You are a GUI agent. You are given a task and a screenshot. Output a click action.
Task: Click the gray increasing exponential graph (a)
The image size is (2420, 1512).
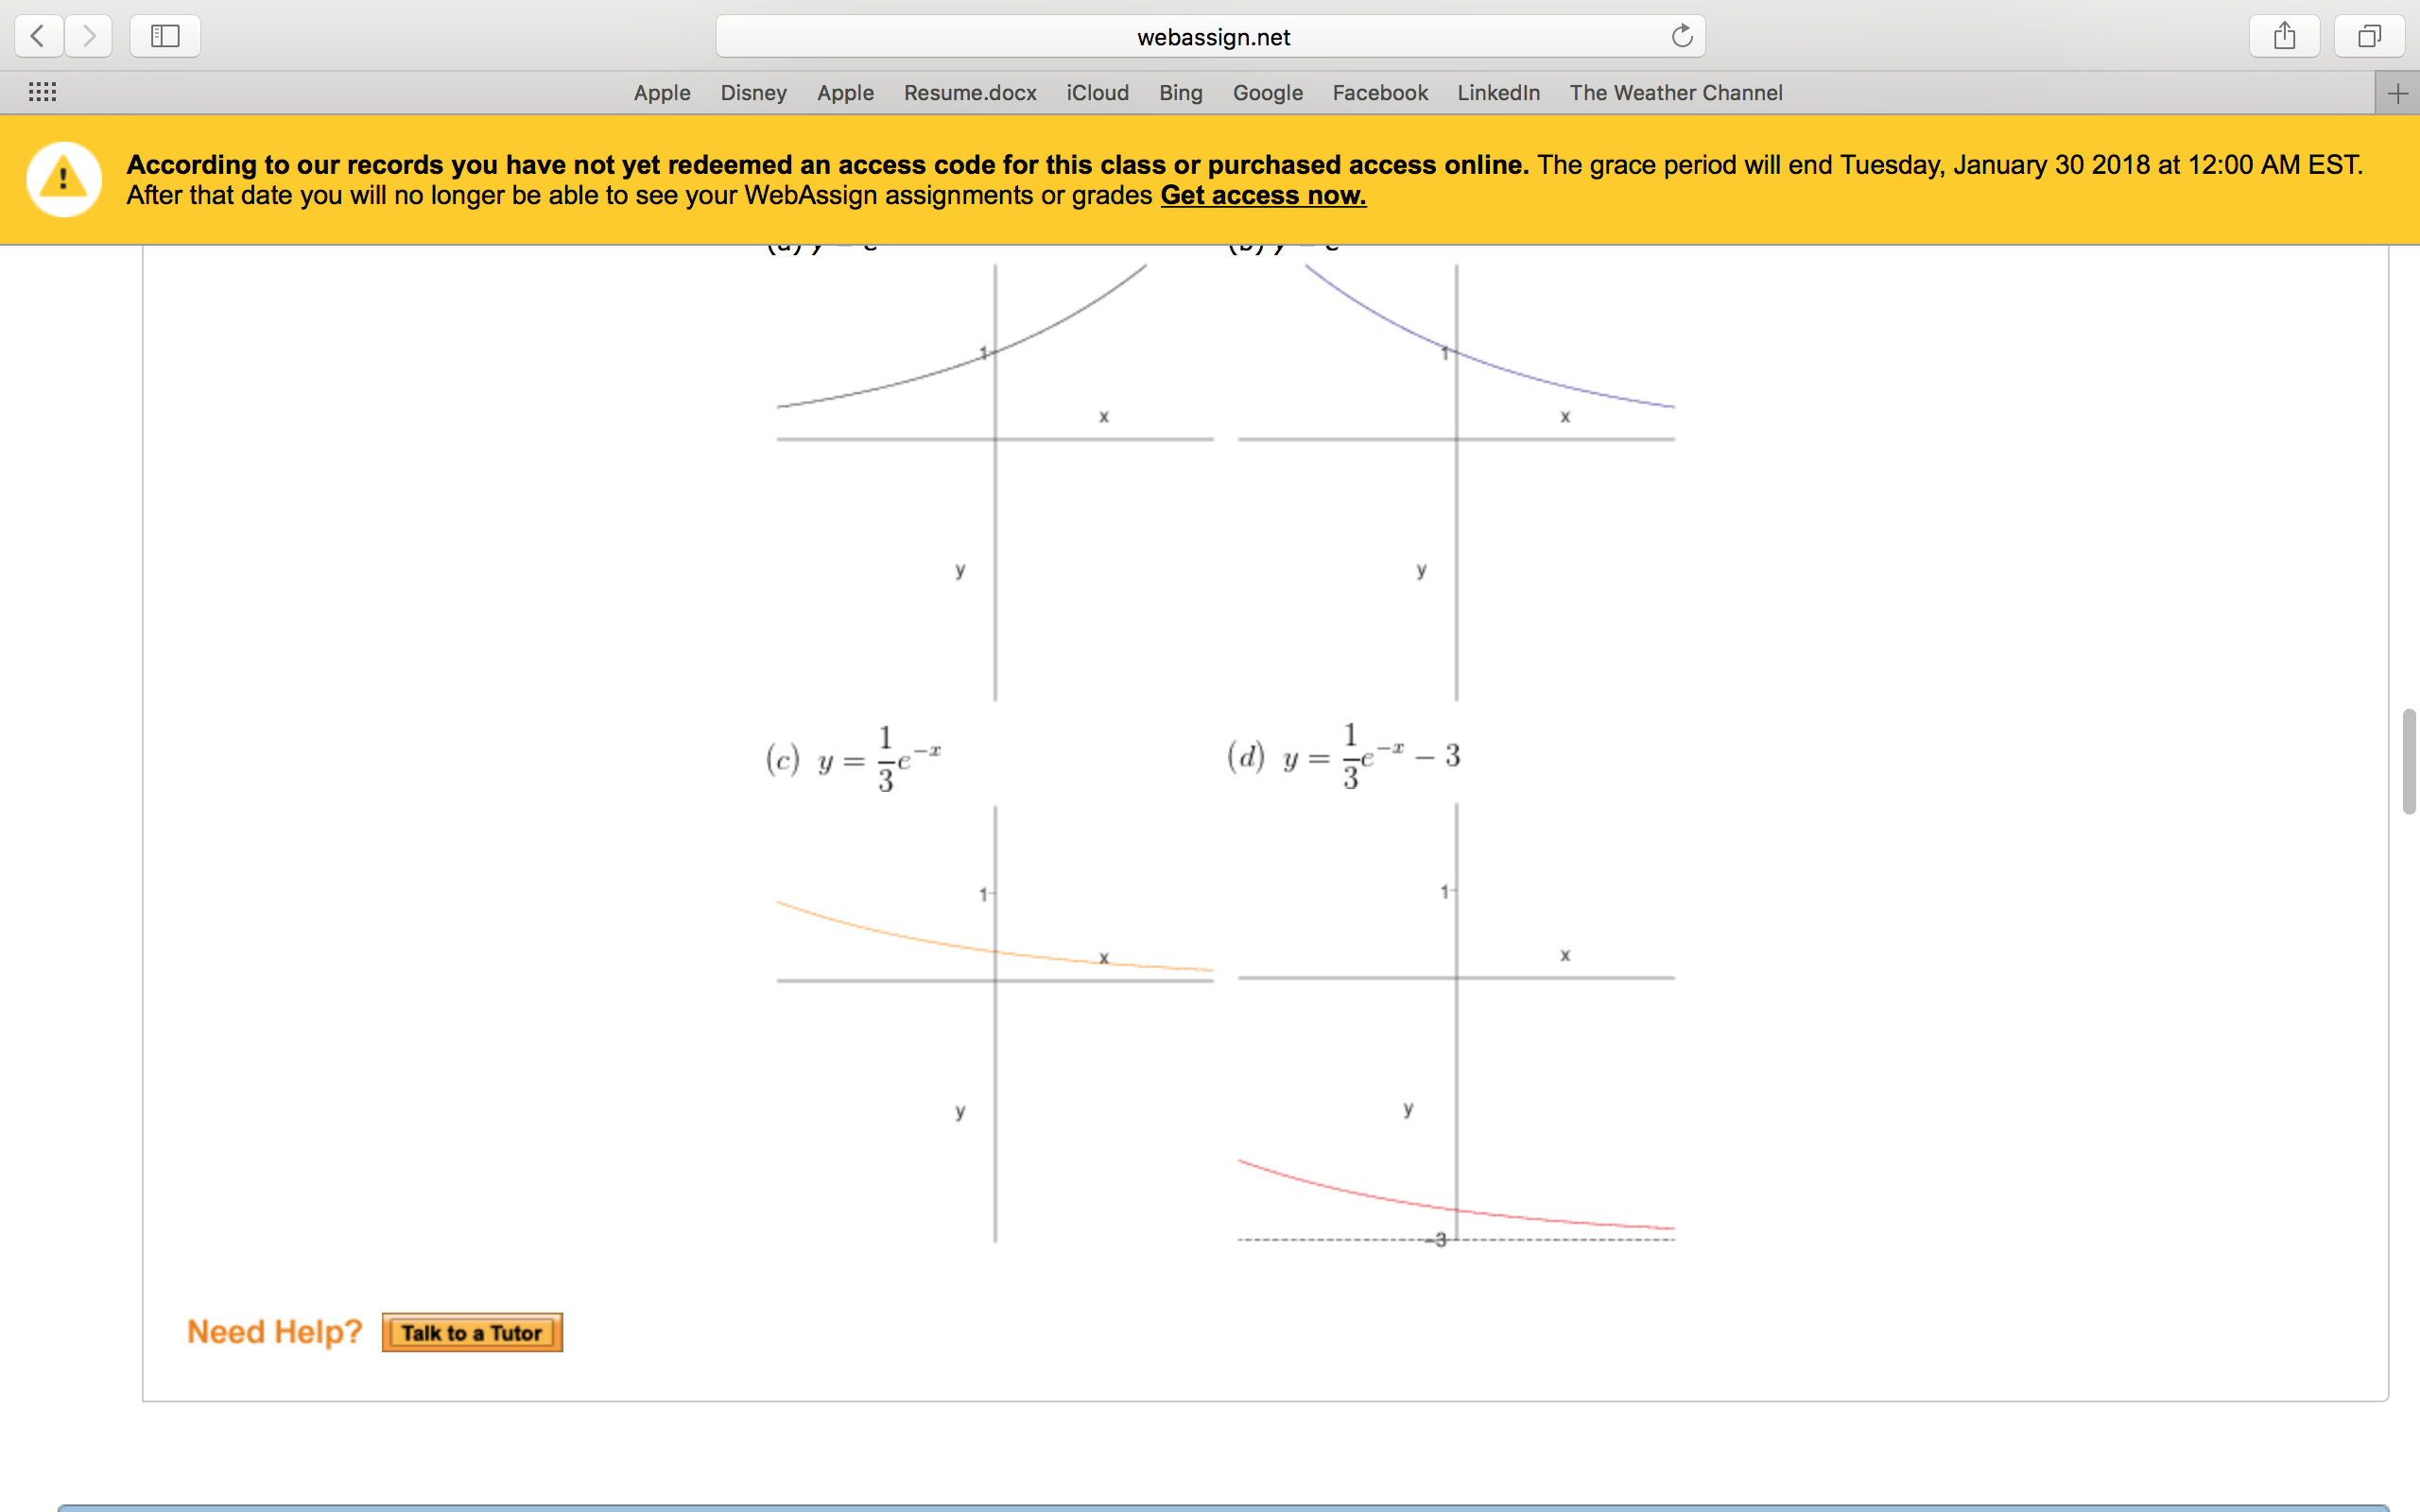click(995, 482)
